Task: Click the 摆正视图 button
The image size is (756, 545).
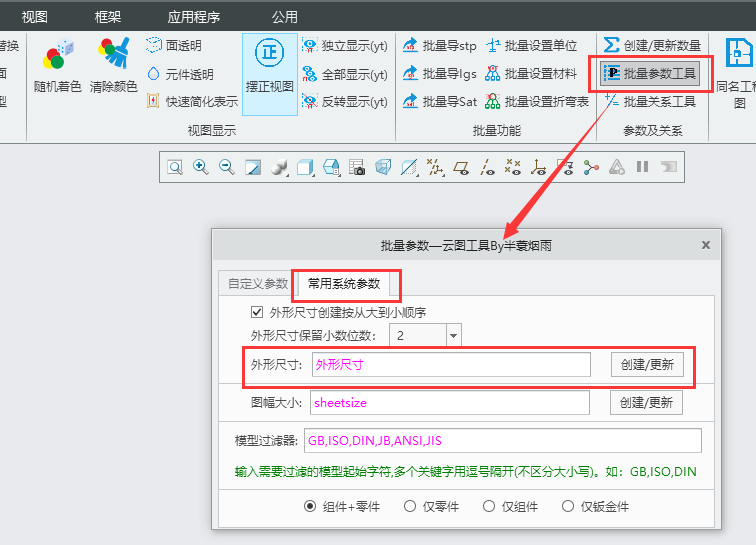Action: point(270,74)
